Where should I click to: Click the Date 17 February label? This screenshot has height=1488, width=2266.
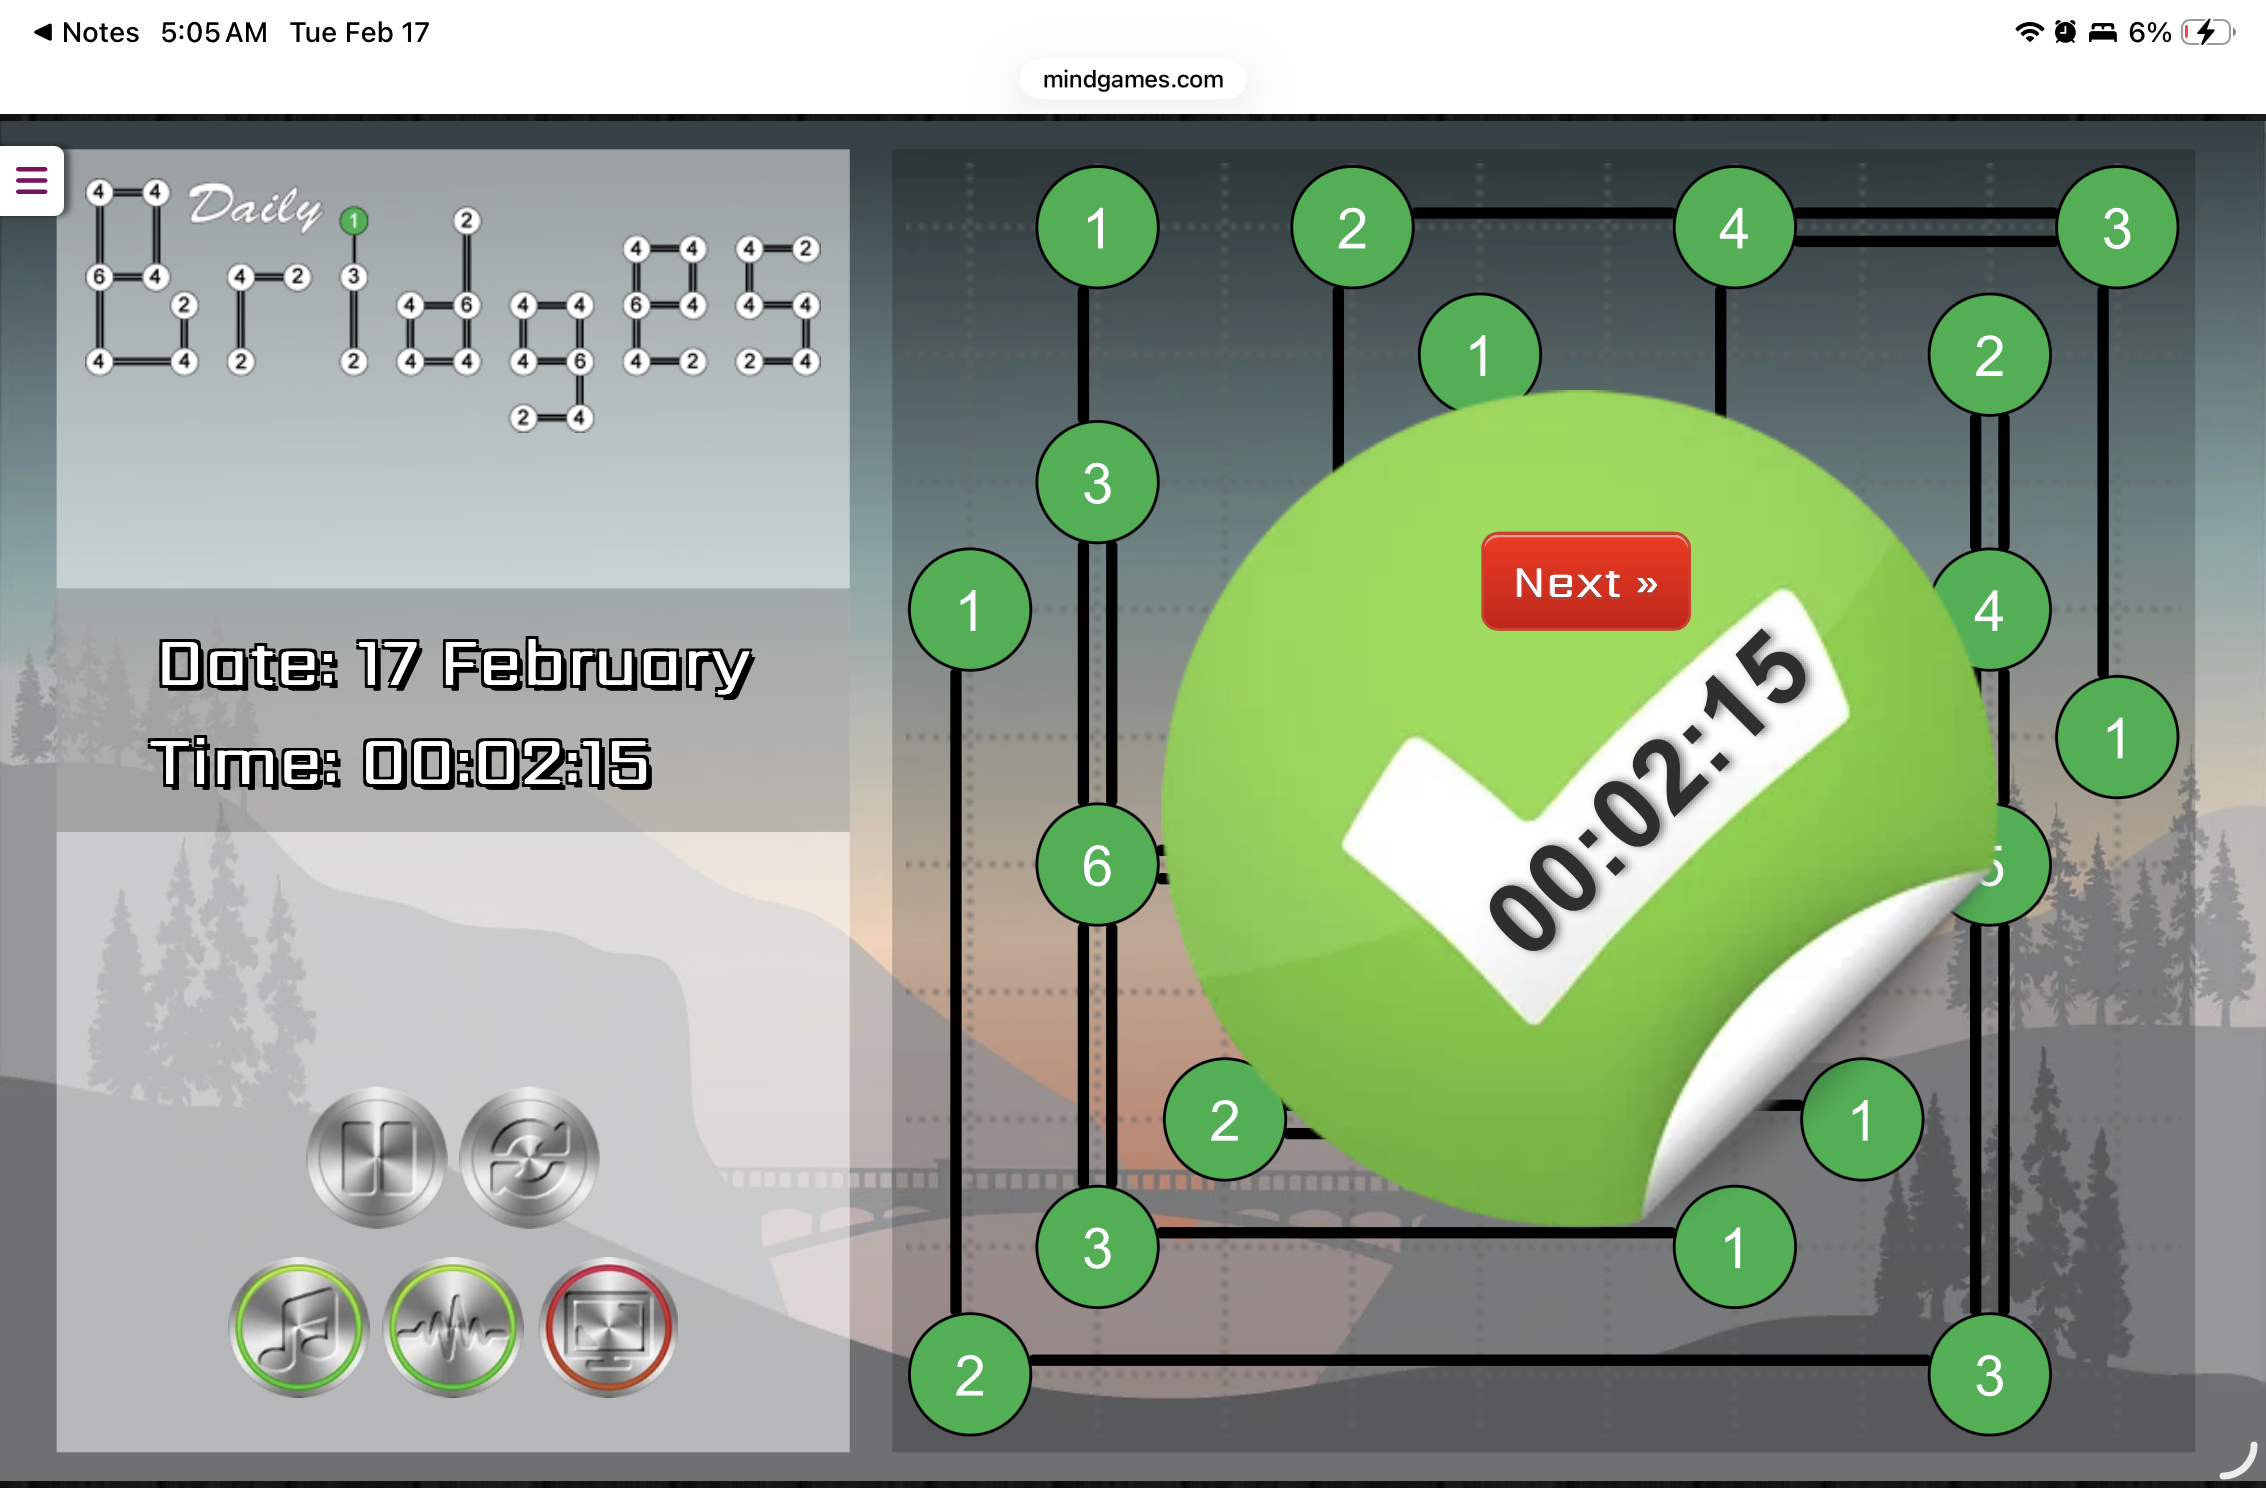click(x=455, y=665)
